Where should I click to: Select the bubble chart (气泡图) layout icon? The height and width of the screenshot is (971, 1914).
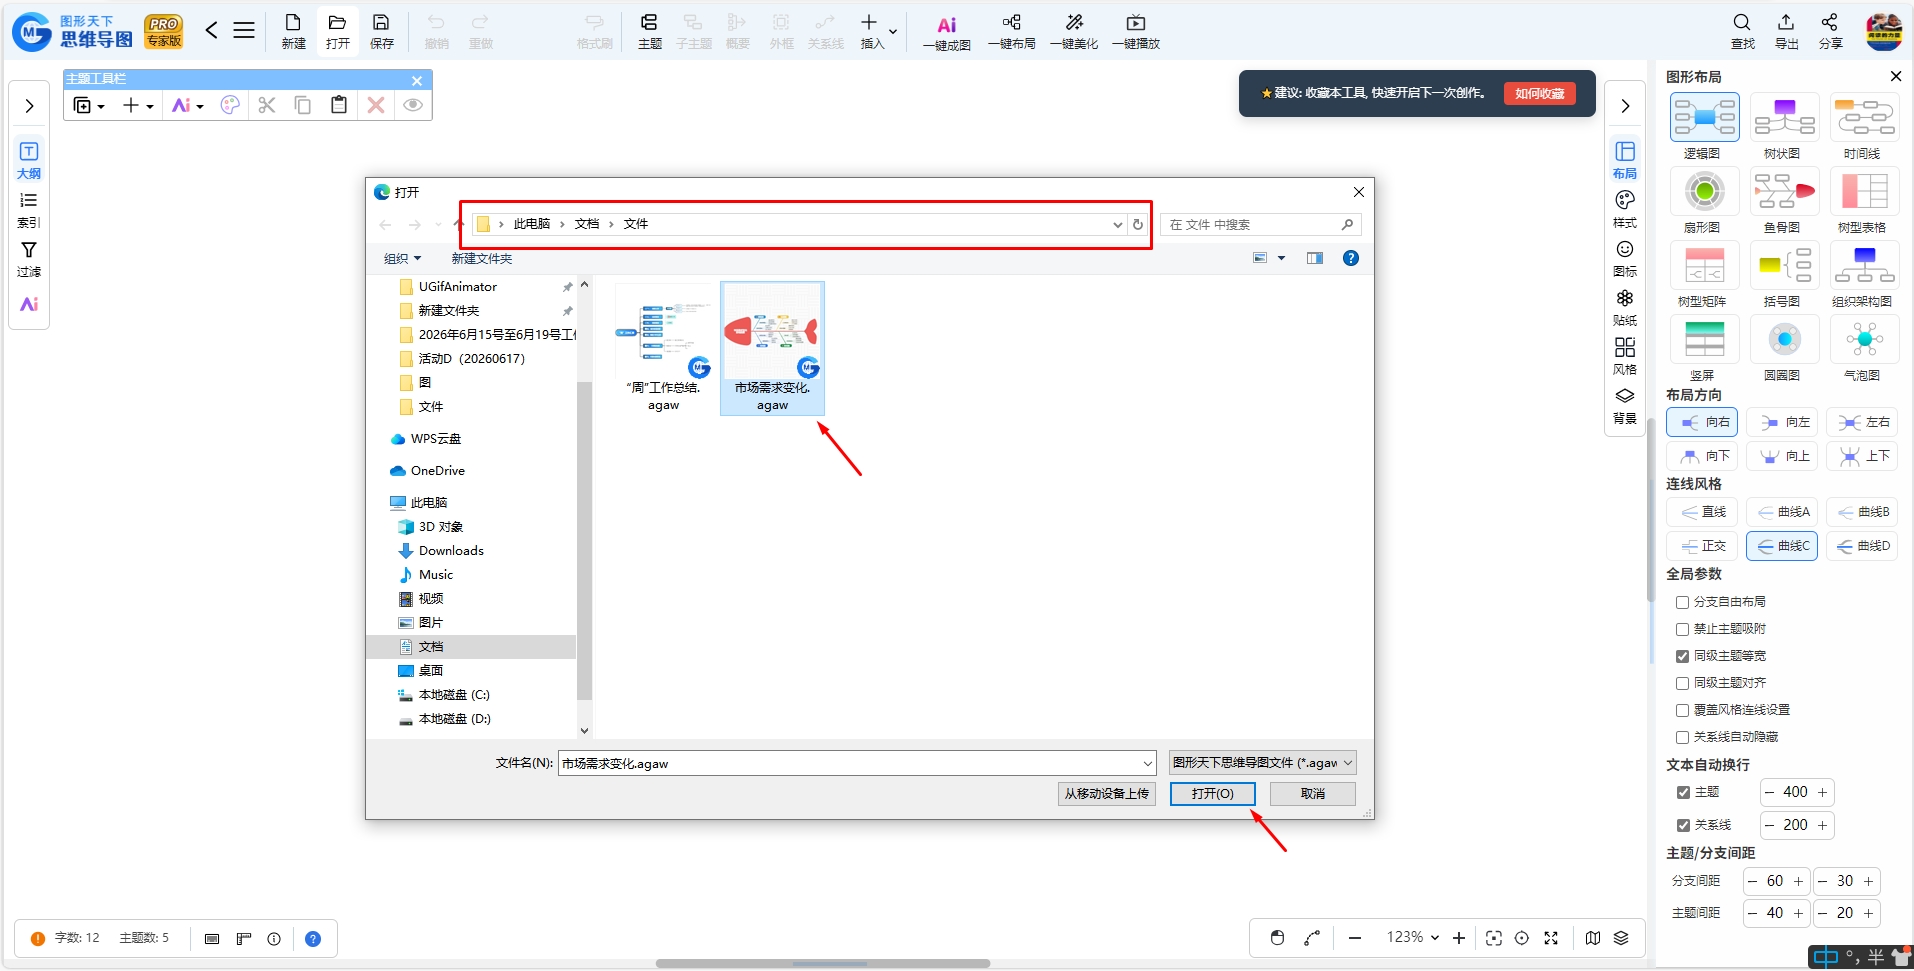click(x=1864, y=339)
